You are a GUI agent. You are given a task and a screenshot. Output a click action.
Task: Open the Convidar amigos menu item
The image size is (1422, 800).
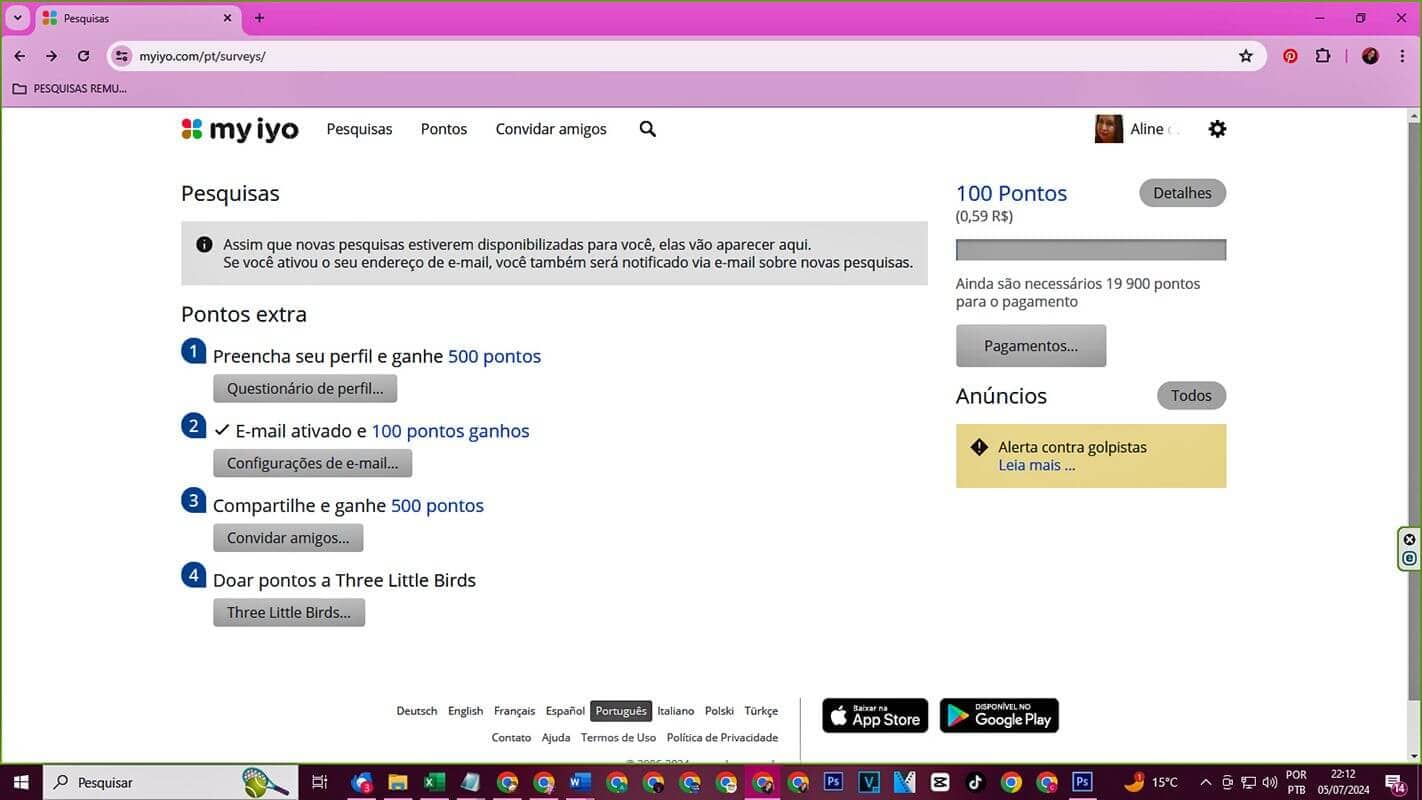tap(551, 129)
